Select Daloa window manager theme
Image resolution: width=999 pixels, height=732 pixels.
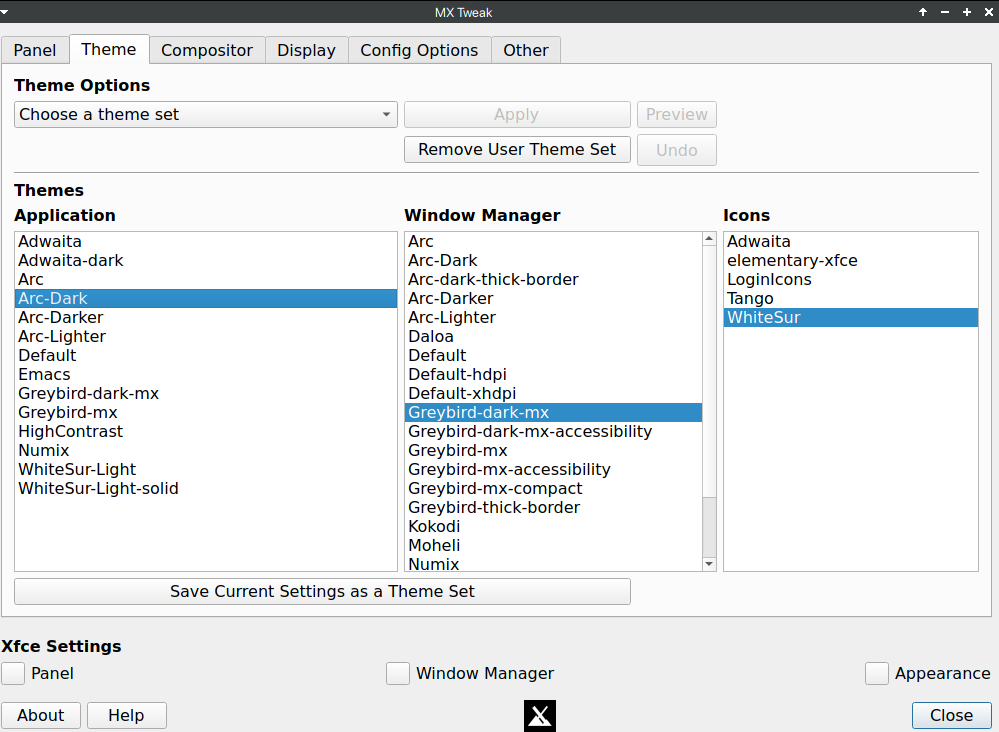point(554,336)
